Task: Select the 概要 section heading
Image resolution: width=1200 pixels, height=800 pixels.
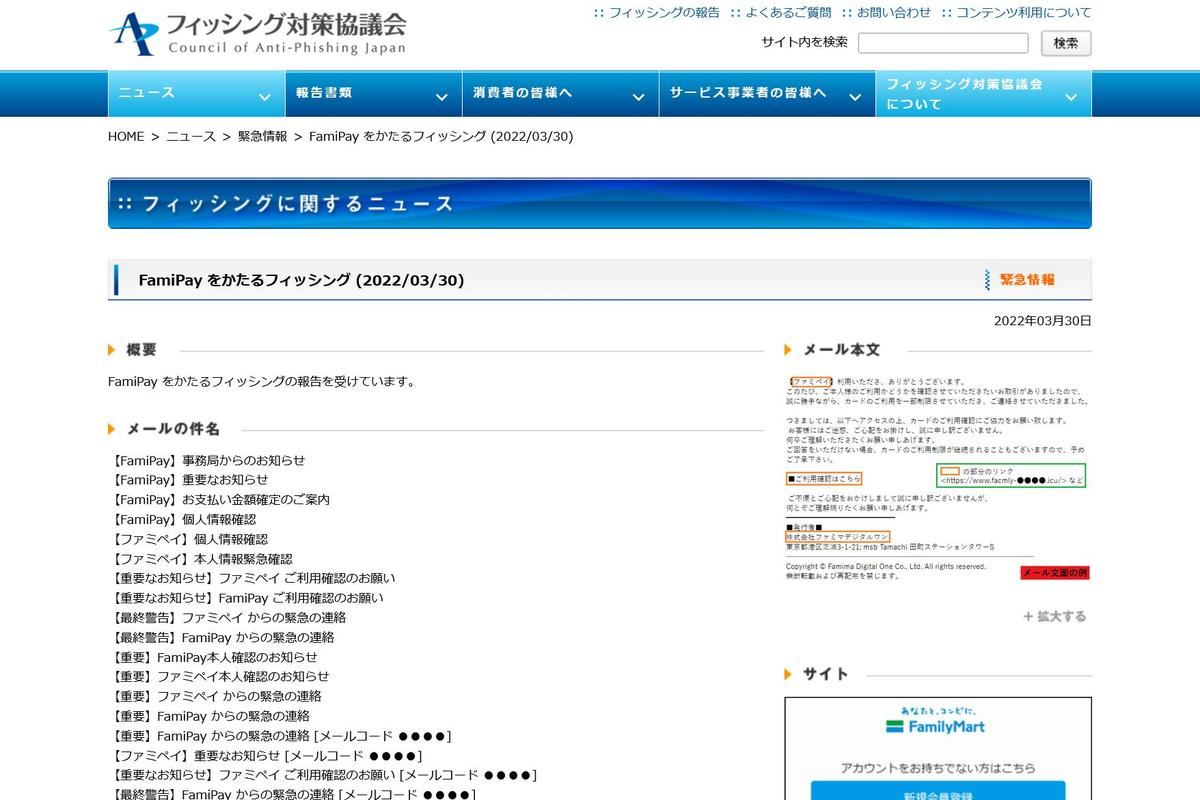Action: [141, 350]
